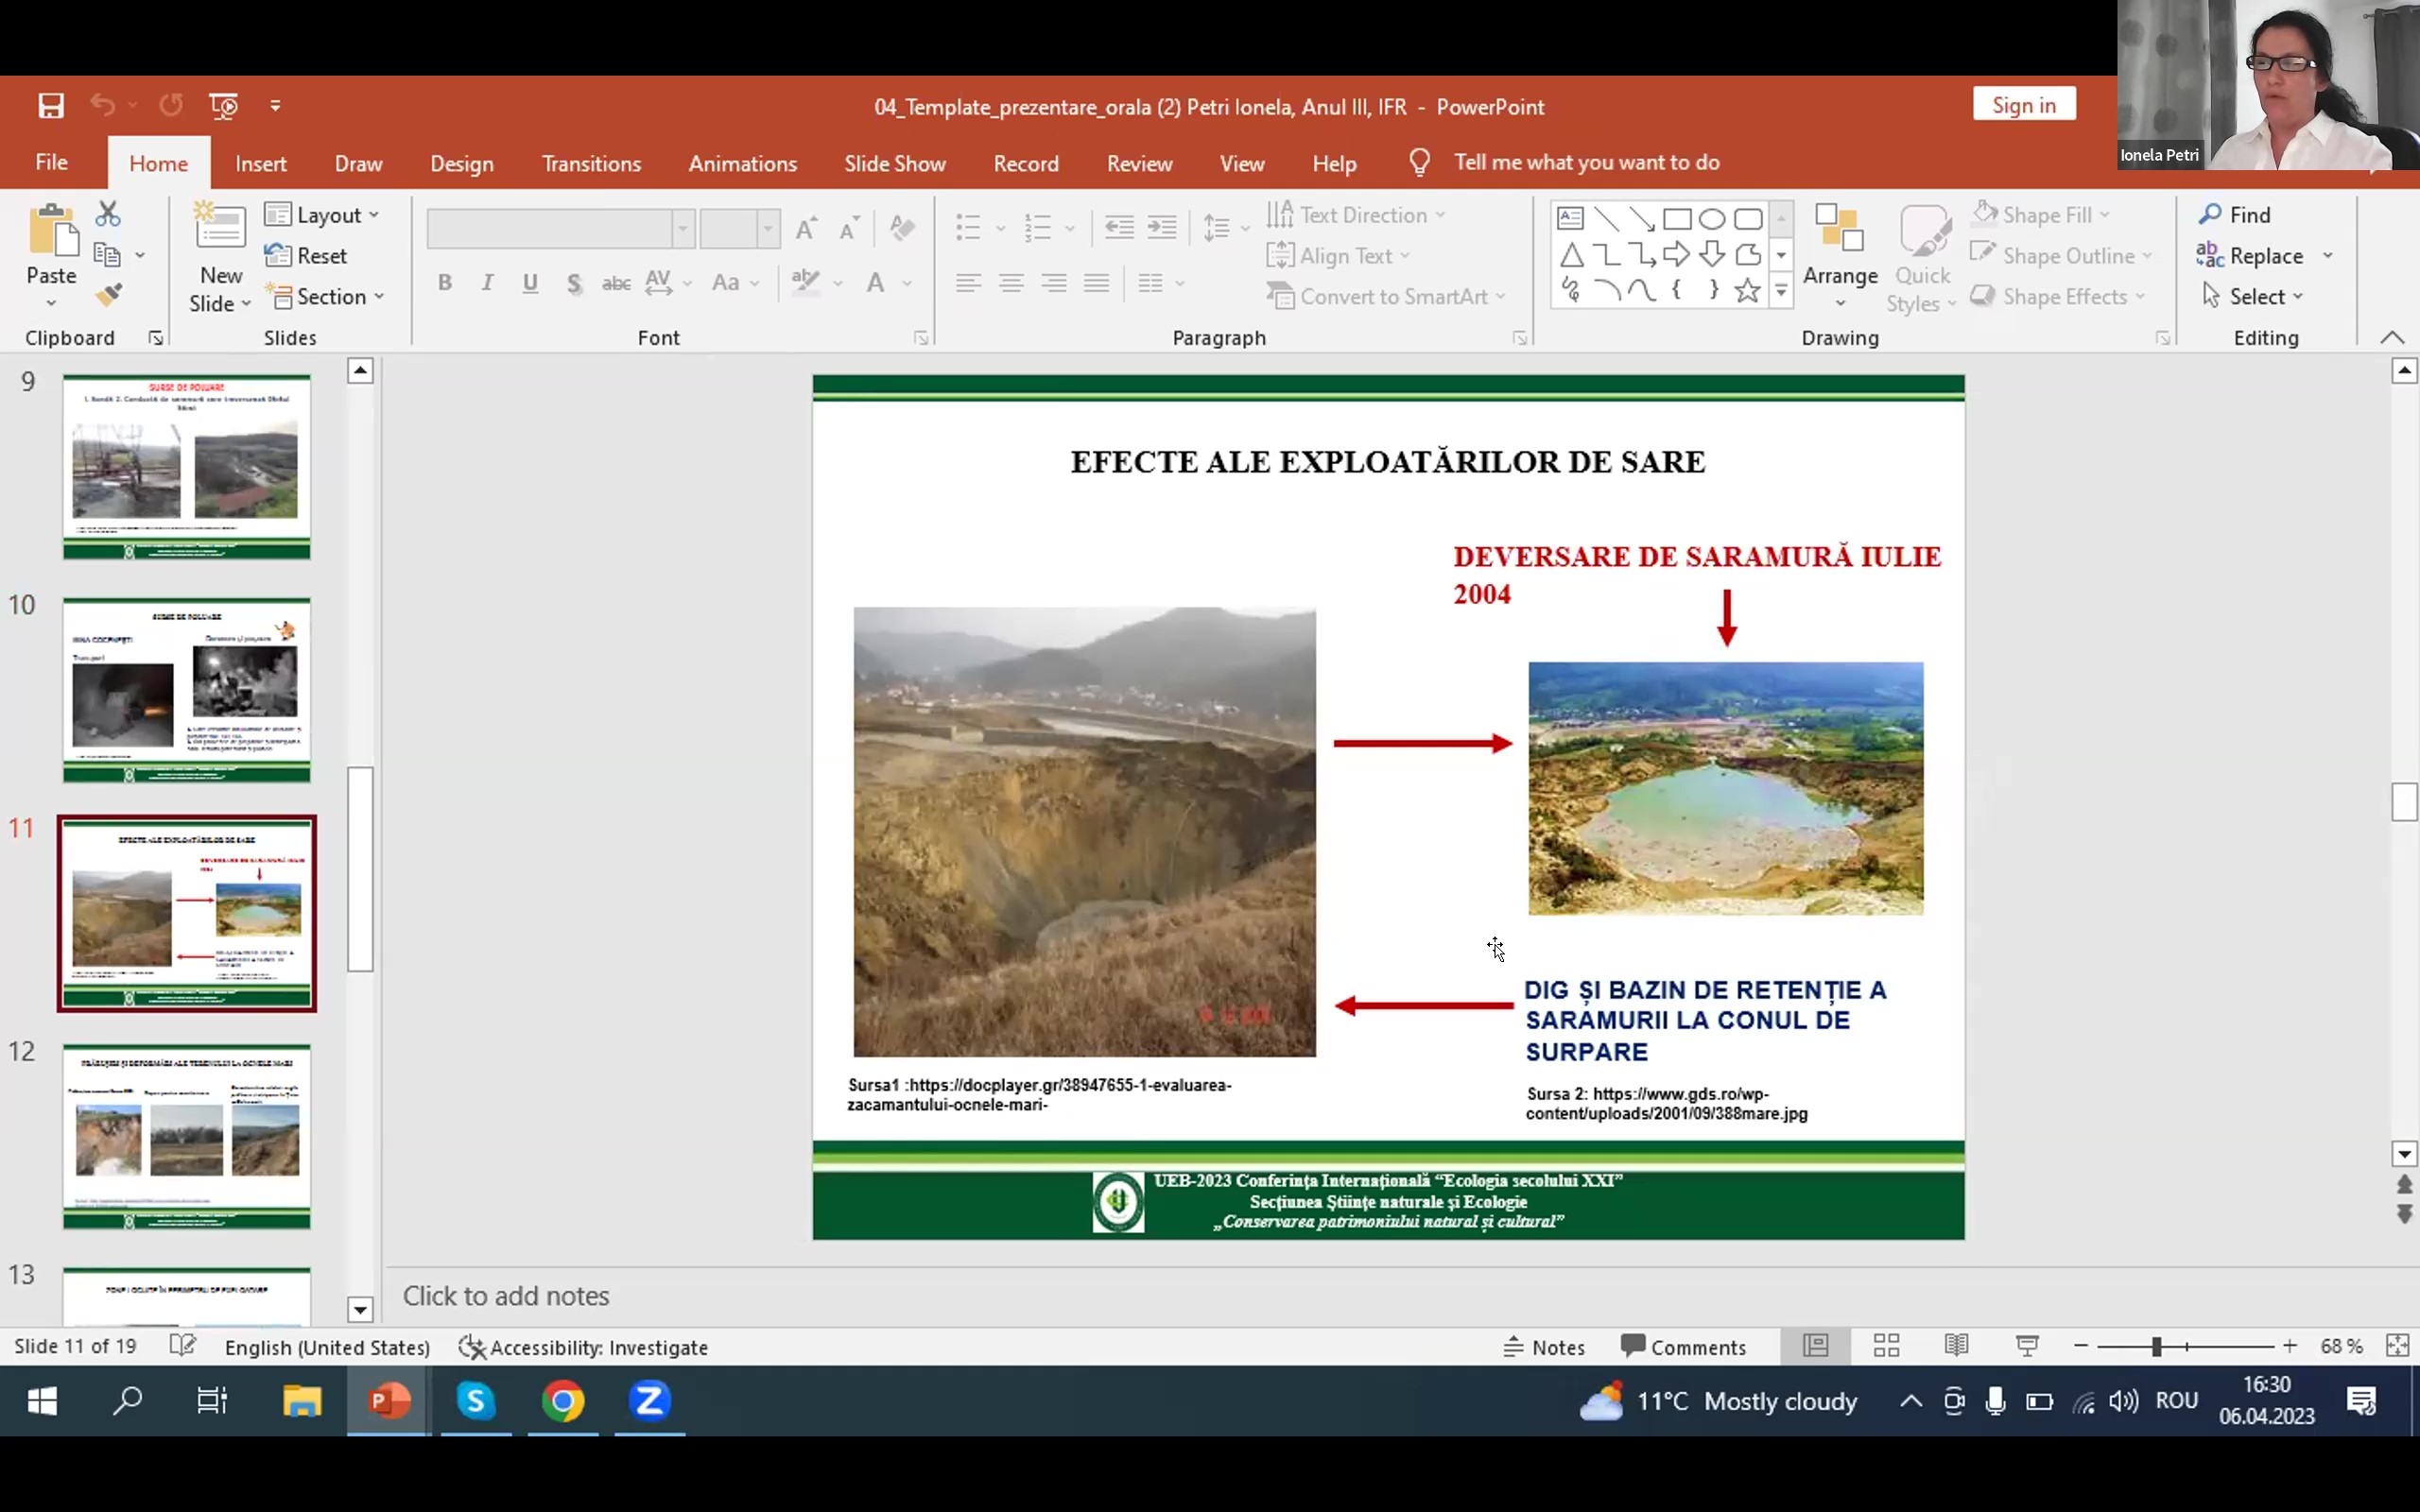
Task: Click the Format Painter brush icon
Action: click(108, 295)
